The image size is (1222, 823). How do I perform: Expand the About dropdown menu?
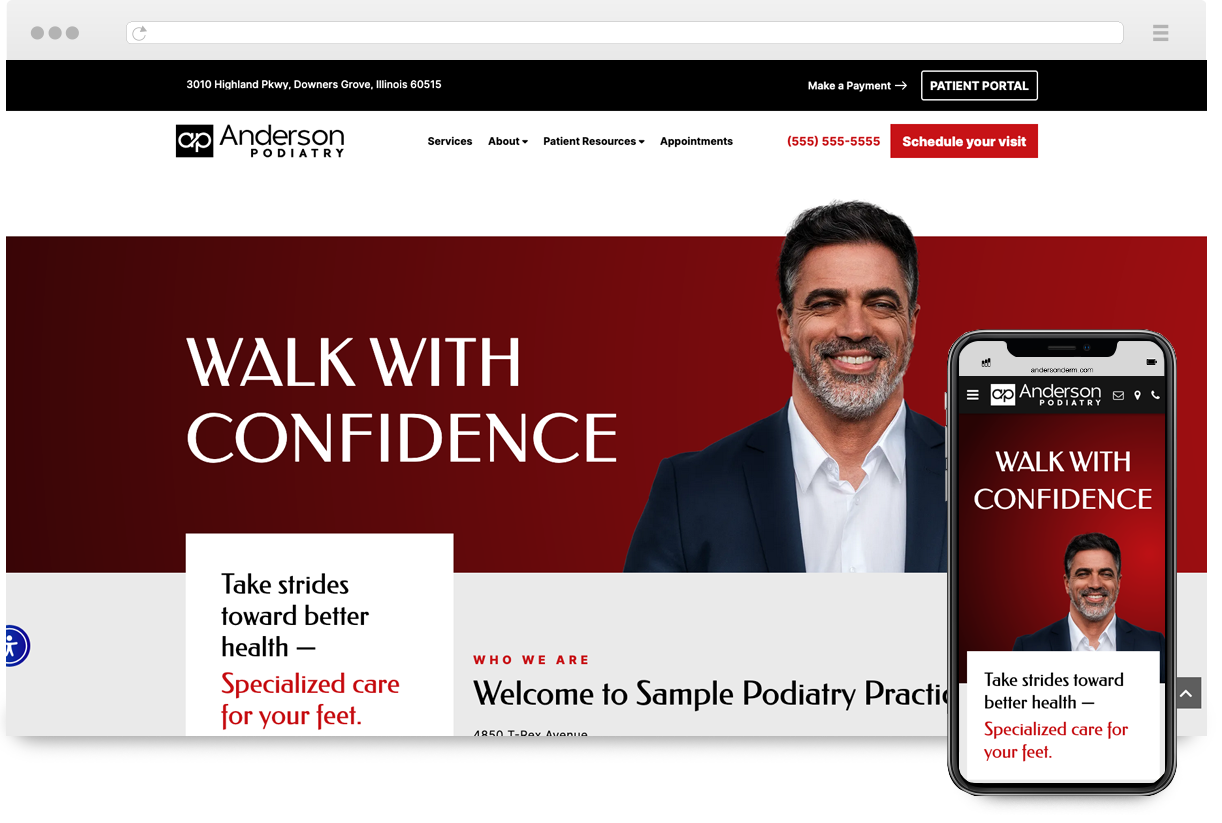point(508,142)
